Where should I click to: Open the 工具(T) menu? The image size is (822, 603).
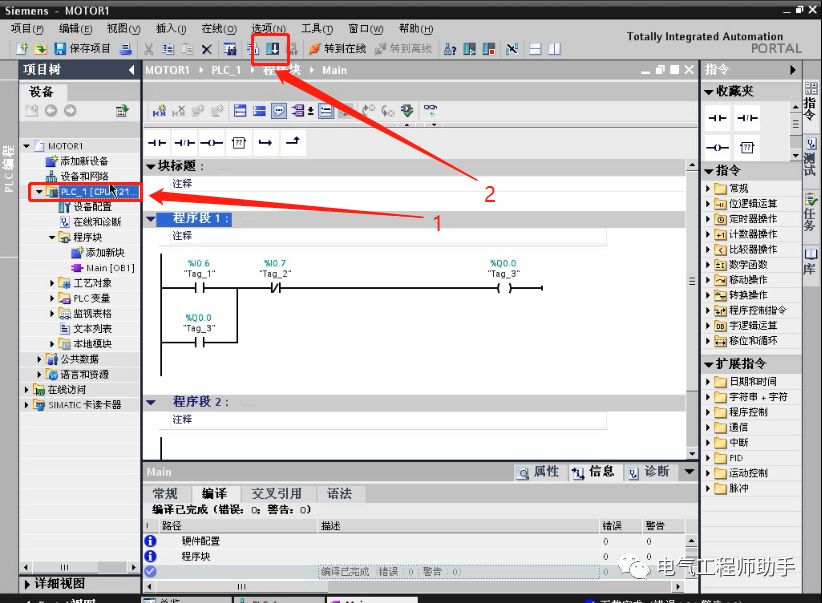coord(317,28)
